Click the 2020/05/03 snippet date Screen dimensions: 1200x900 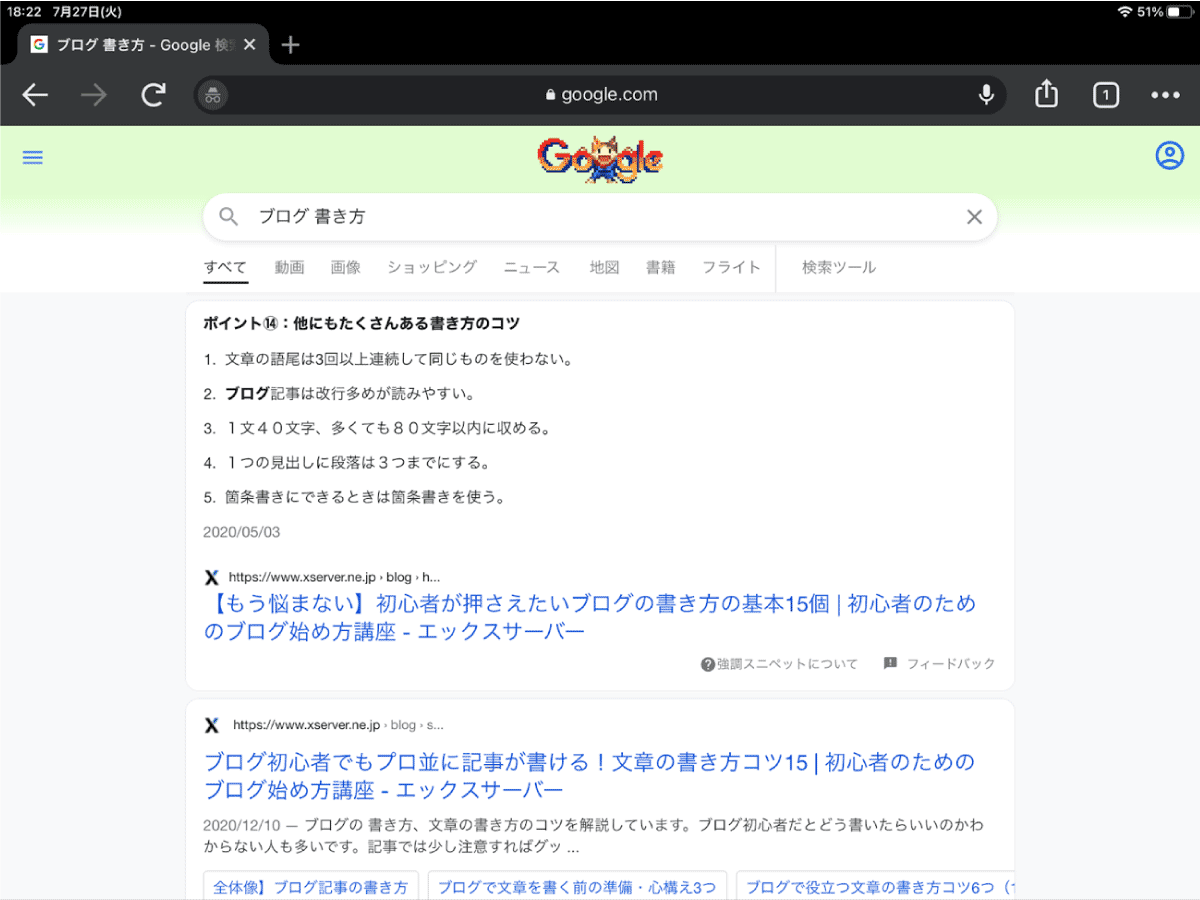click(242, 532)
